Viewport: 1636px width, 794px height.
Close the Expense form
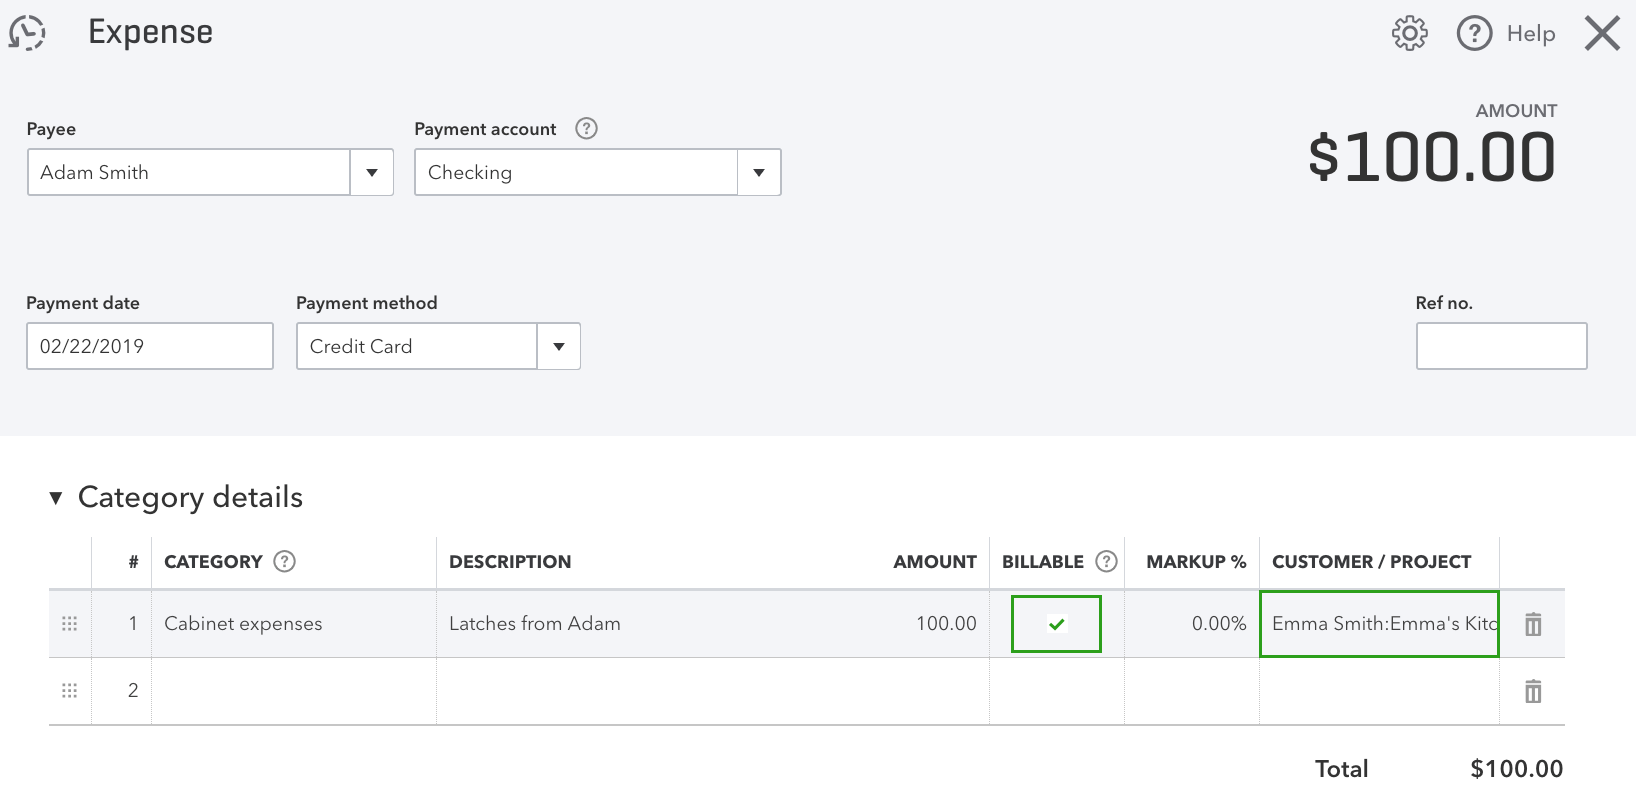point(1602,33)
